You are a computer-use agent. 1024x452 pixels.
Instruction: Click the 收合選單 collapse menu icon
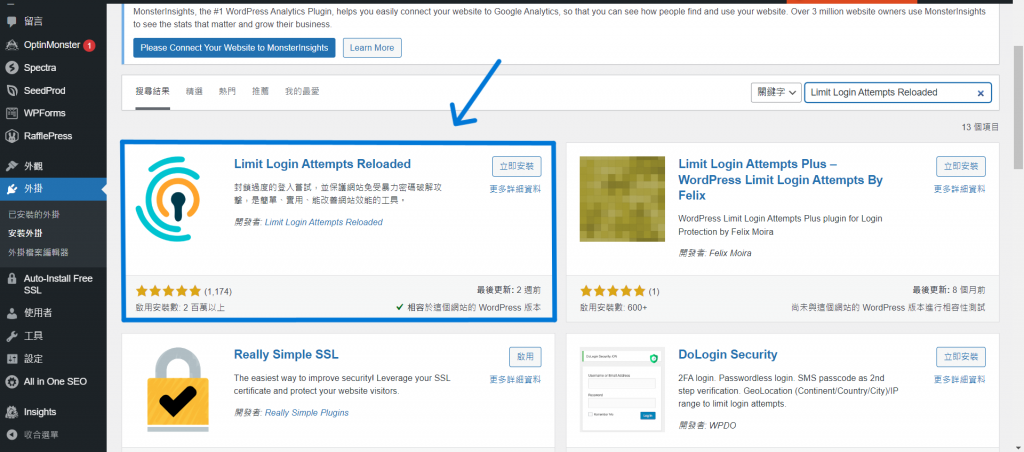pos(11,435)
